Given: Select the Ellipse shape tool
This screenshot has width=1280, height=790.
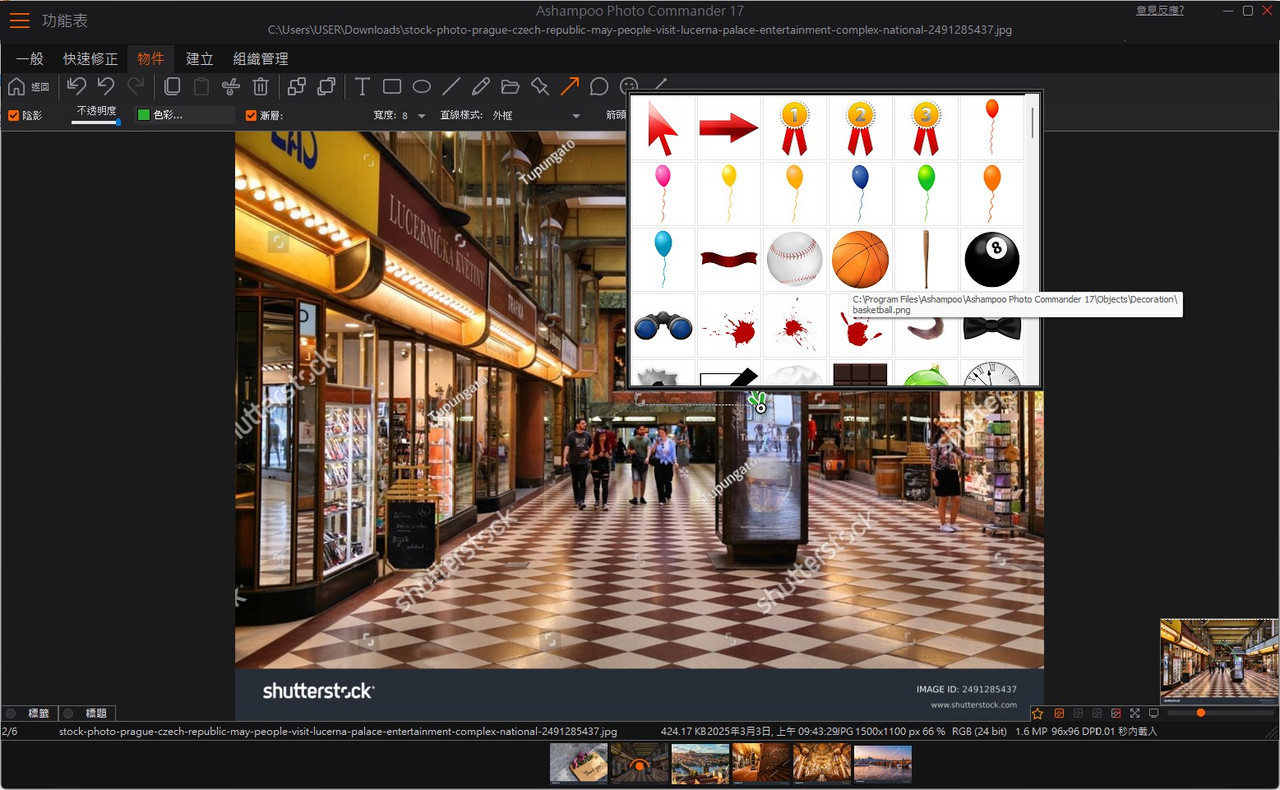Looking at the screenshot, I should (x=422, y=87).
